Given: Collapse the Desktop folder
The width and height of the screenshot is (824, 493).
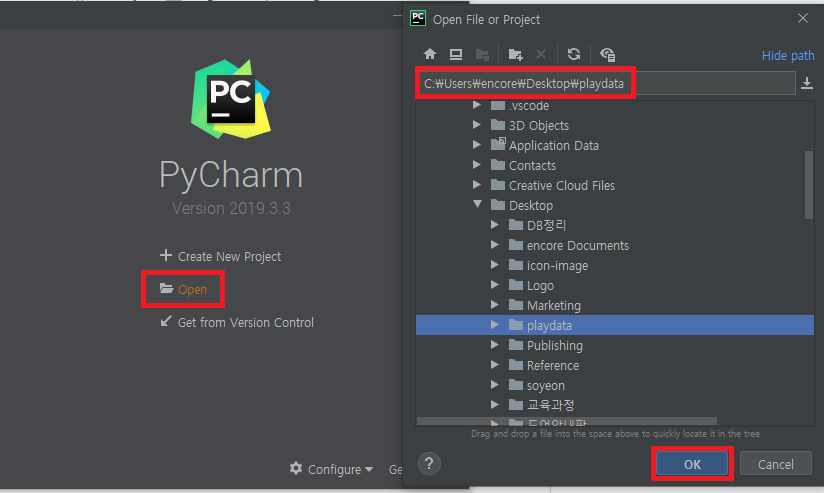Looking at the screenshot, I should [x=477, y=204].
